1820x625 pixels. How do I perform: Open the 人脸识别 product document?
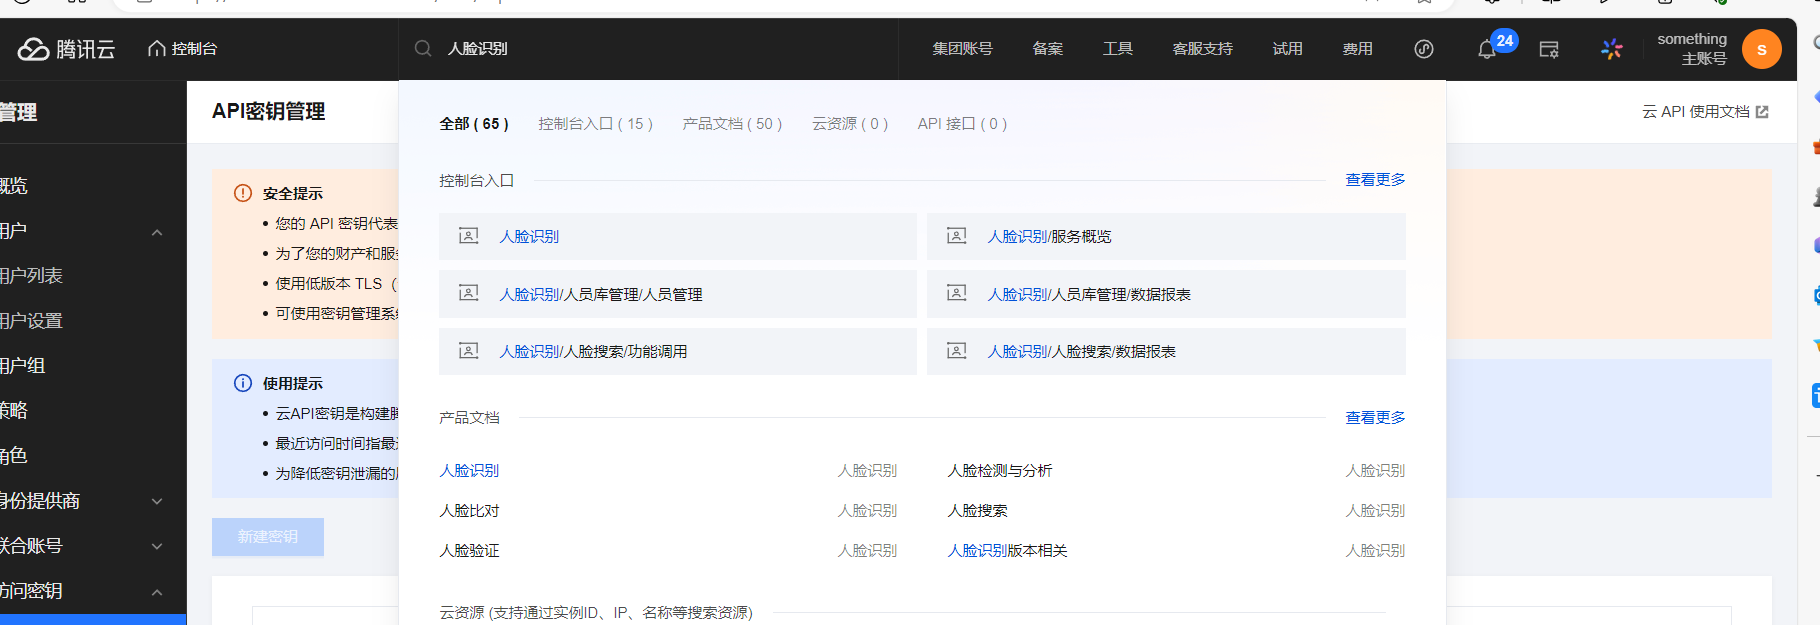click(x=469, y=471)
